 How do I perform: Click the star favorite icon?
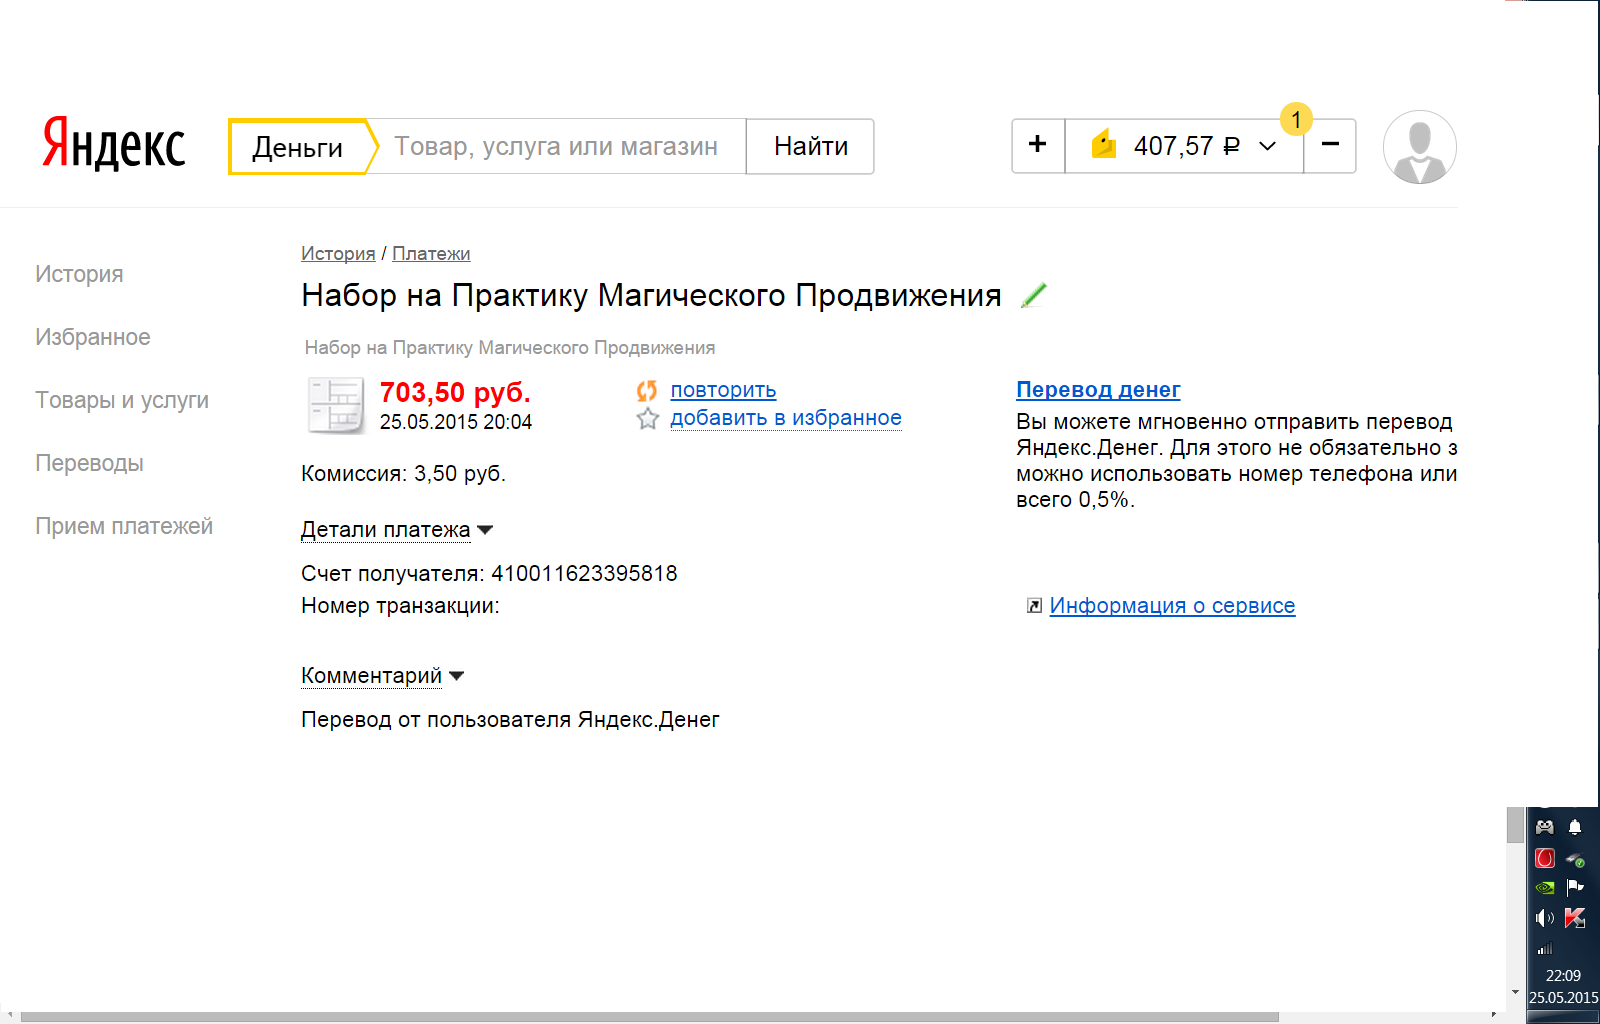[x=648, y=419]
